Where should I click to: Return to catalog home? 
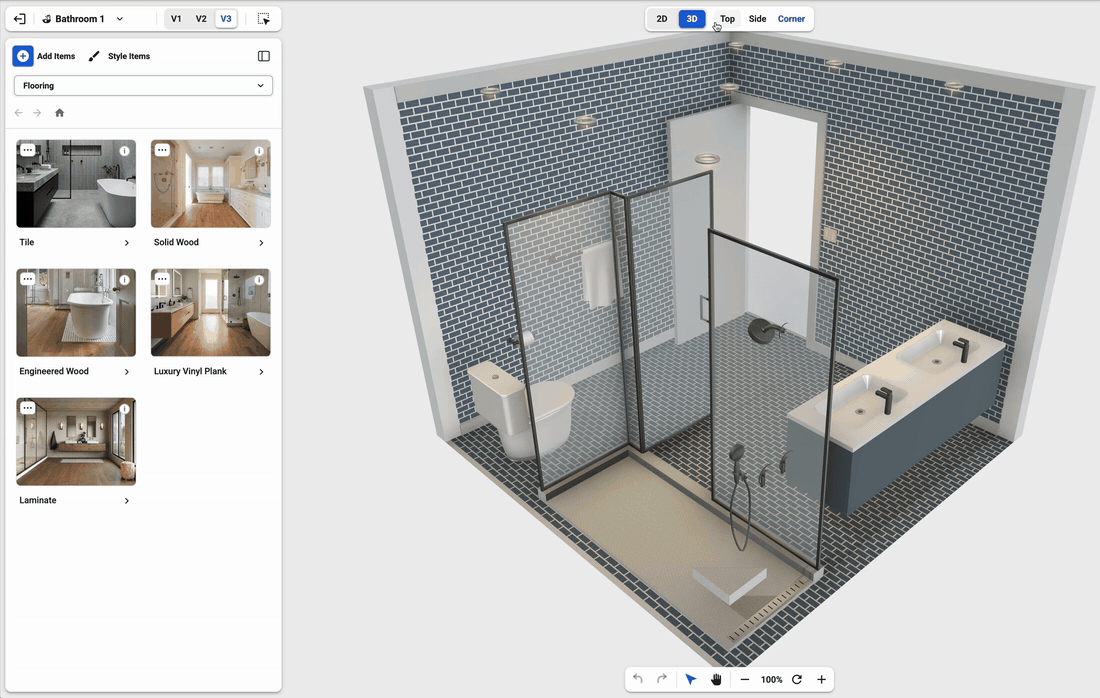pos(60,113)
